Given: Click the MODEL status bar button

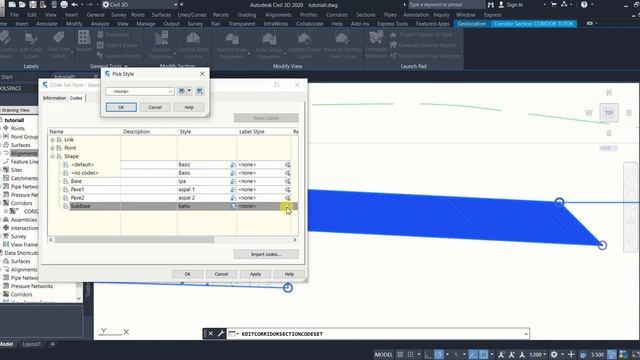Looking at the screenshot, I should point(383,354).
